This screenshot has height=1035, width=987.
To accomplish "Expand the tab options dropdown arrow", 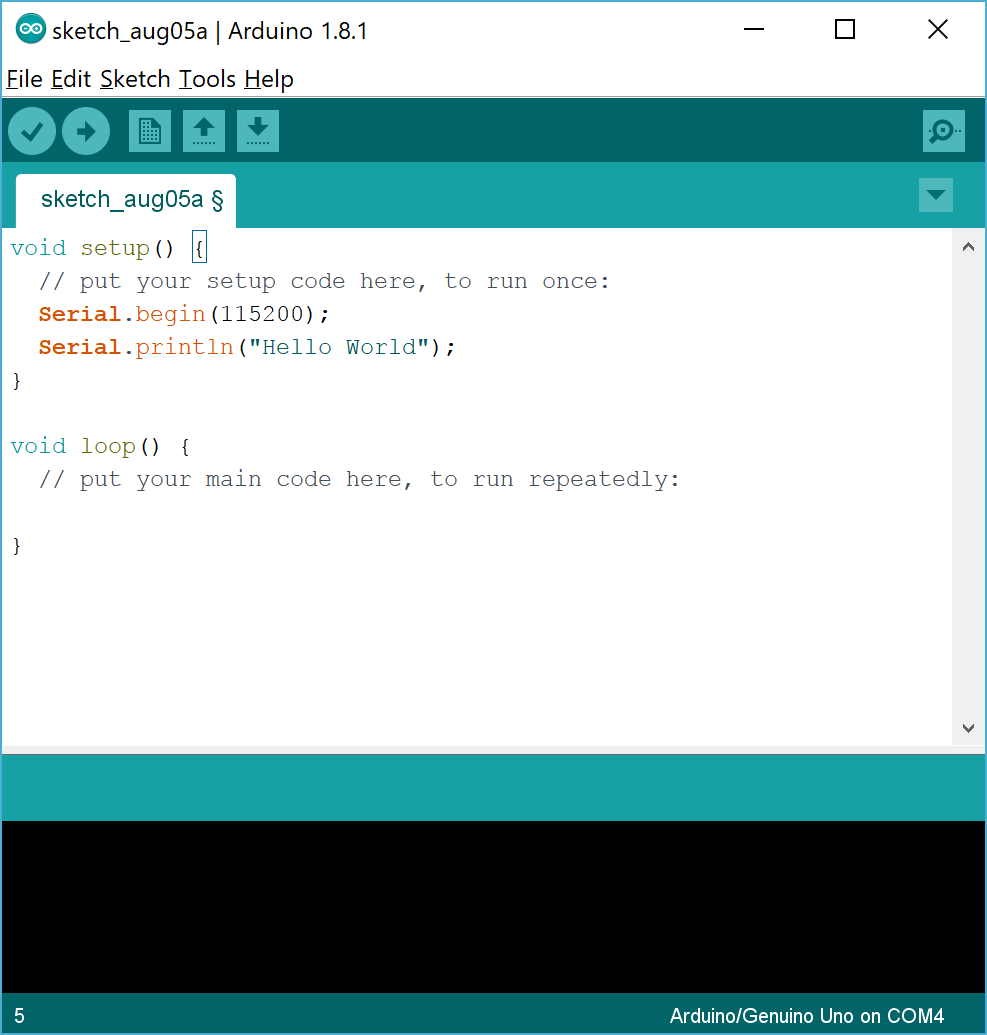I will pos(936,195).
